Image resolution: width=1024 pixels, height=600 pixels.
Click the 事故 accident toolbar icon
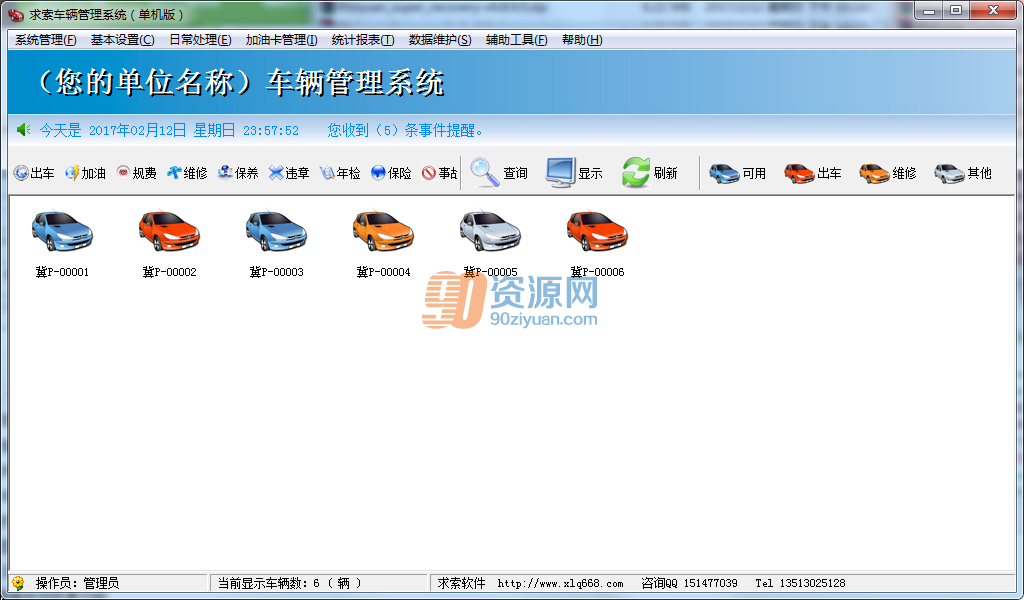(440, 173)
